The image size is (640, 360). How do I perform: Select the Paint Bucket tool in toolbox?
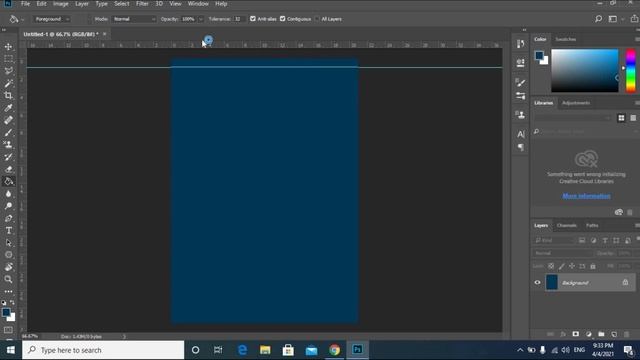[8, 181]
